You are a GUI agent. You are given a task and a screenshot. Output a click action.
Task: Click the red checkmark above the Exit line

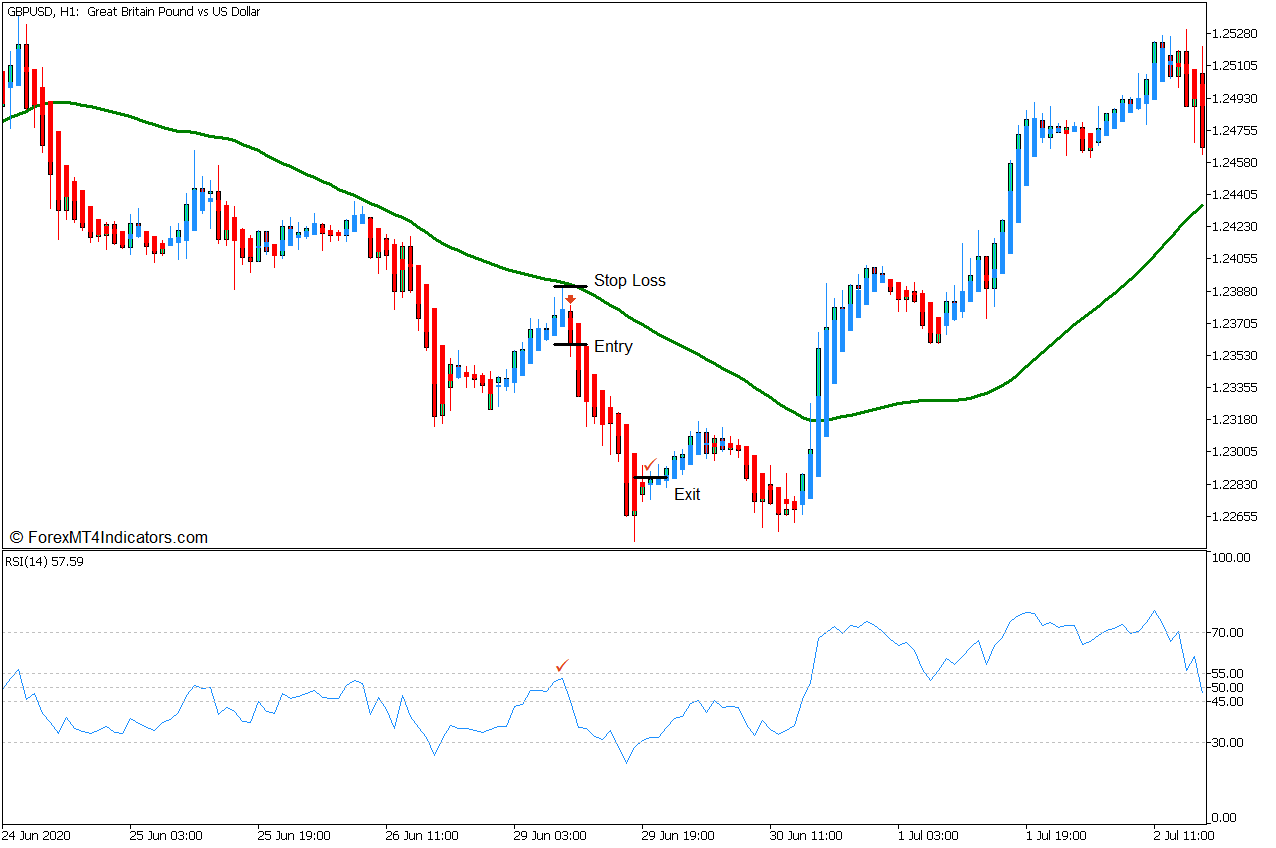click(649, 465)
